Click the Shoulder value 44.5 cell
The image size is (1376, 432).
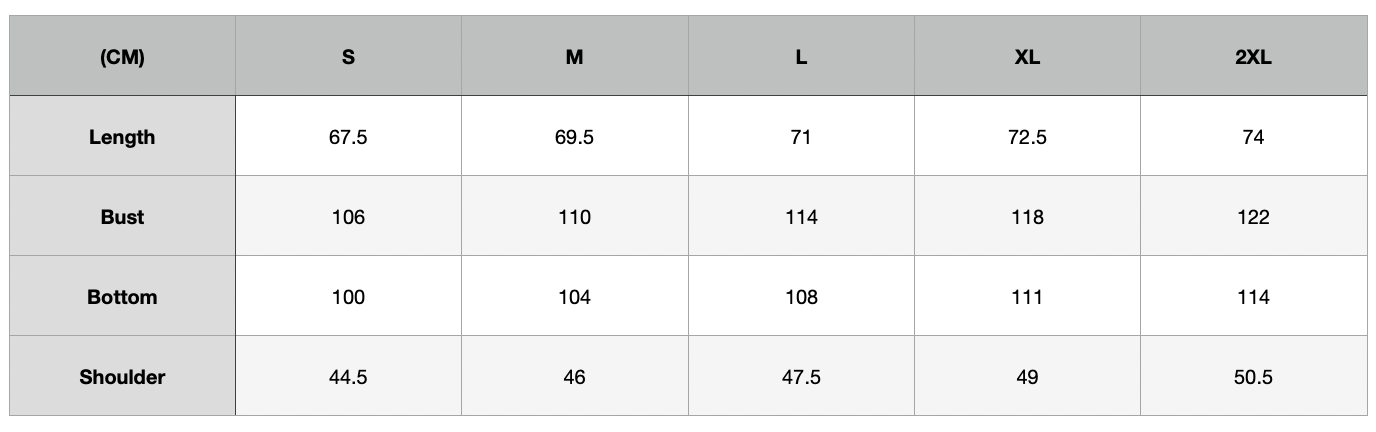click(x=348, y=377)
